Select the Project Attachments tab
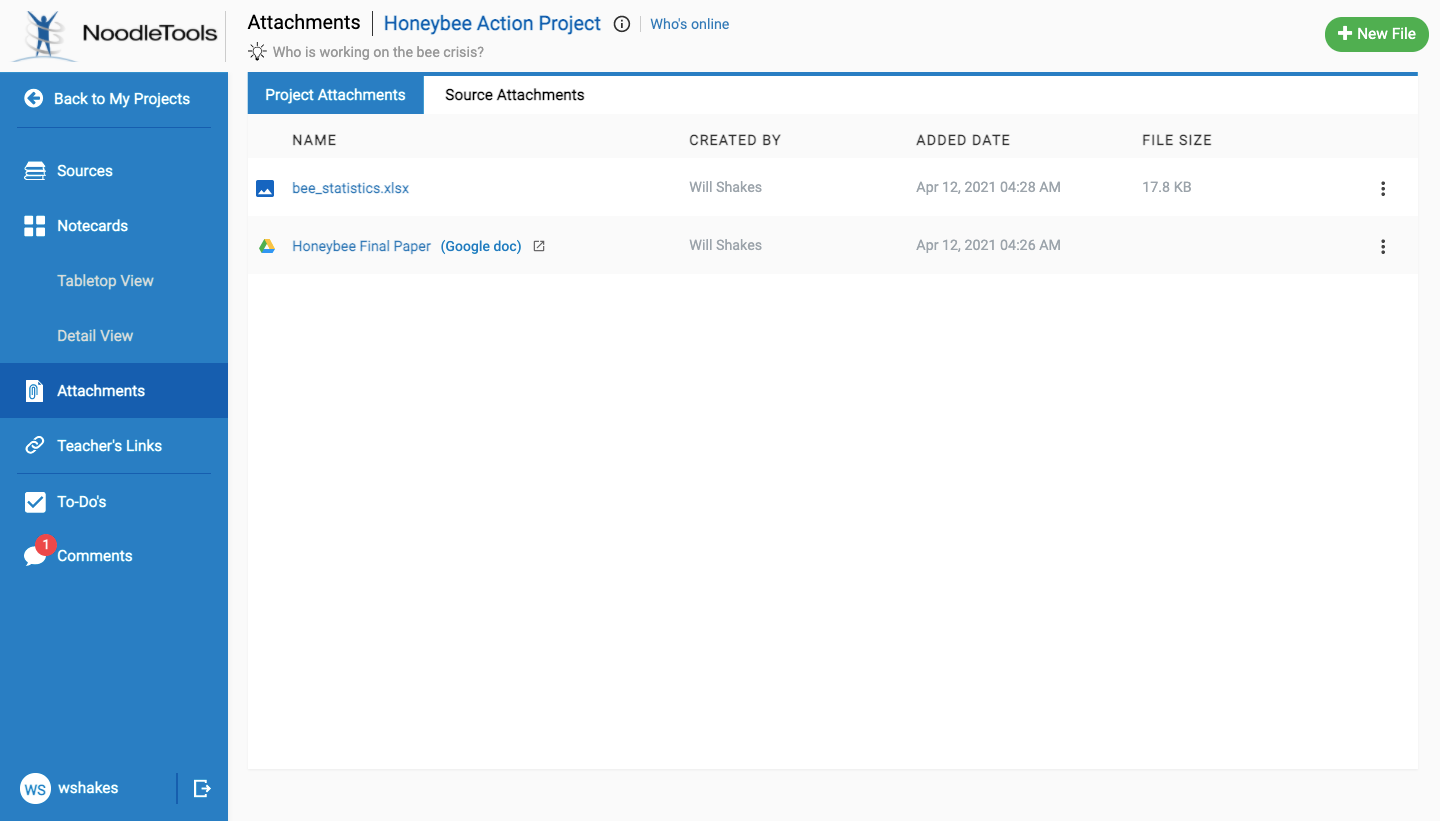The image size is (1440, 821). click(335, 95)
